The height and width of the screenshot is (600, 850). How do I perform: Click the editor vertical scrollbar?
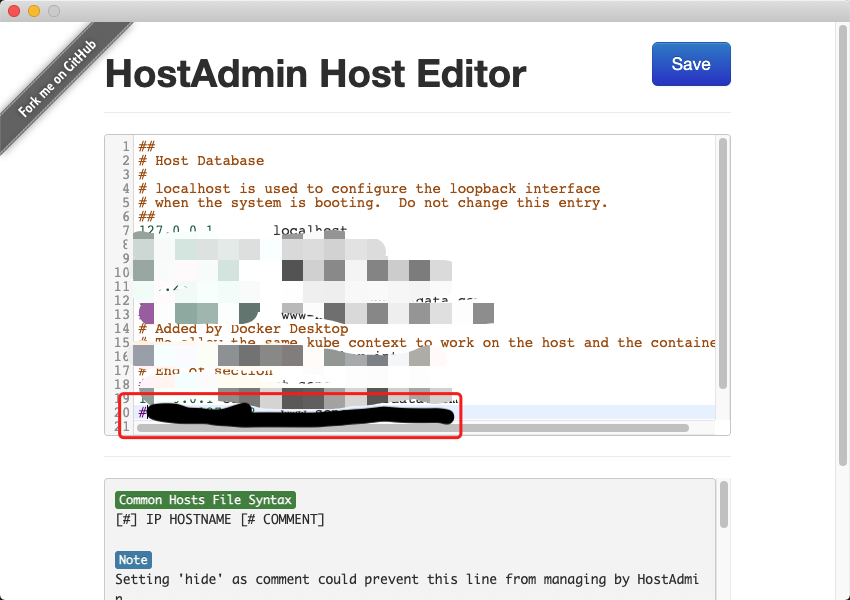(723, 263)
